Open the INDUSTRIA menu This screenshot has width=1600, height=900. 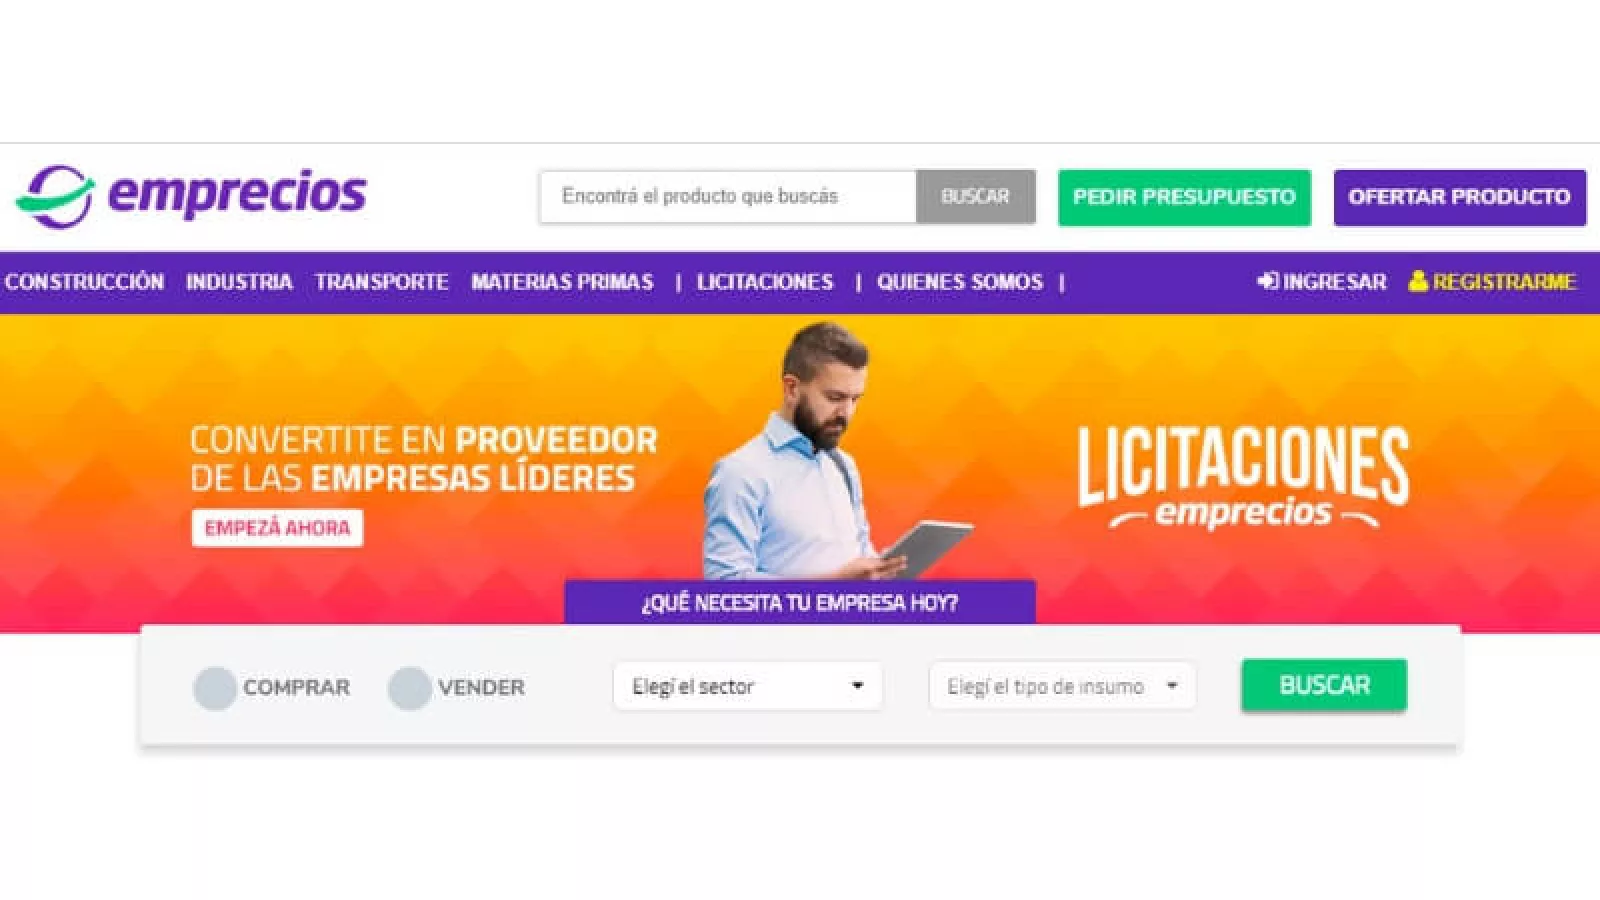point(239,282)
